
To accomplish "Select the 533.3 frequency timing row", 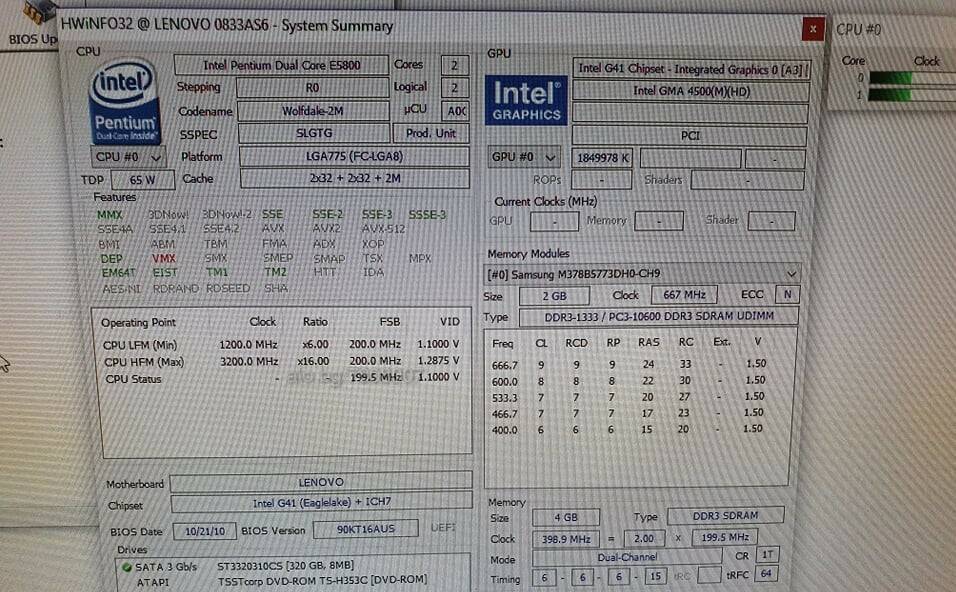I will pyautogui.click(x=628, y=397).
